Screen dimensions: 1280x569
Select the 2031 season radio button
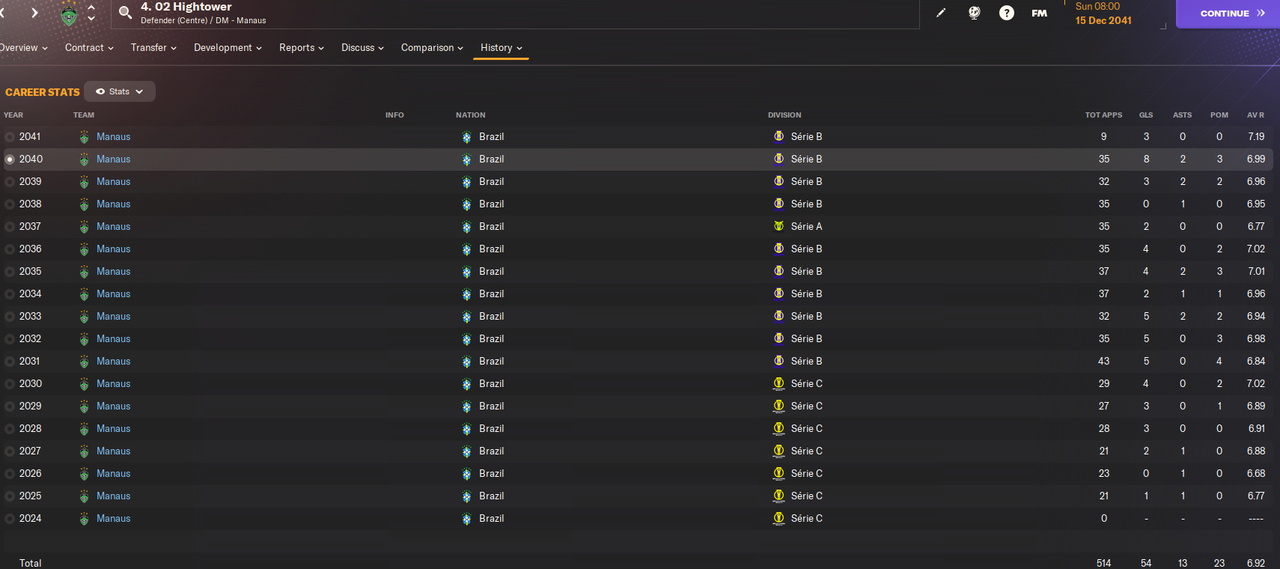pyautogui.click(x=10, y=361)
